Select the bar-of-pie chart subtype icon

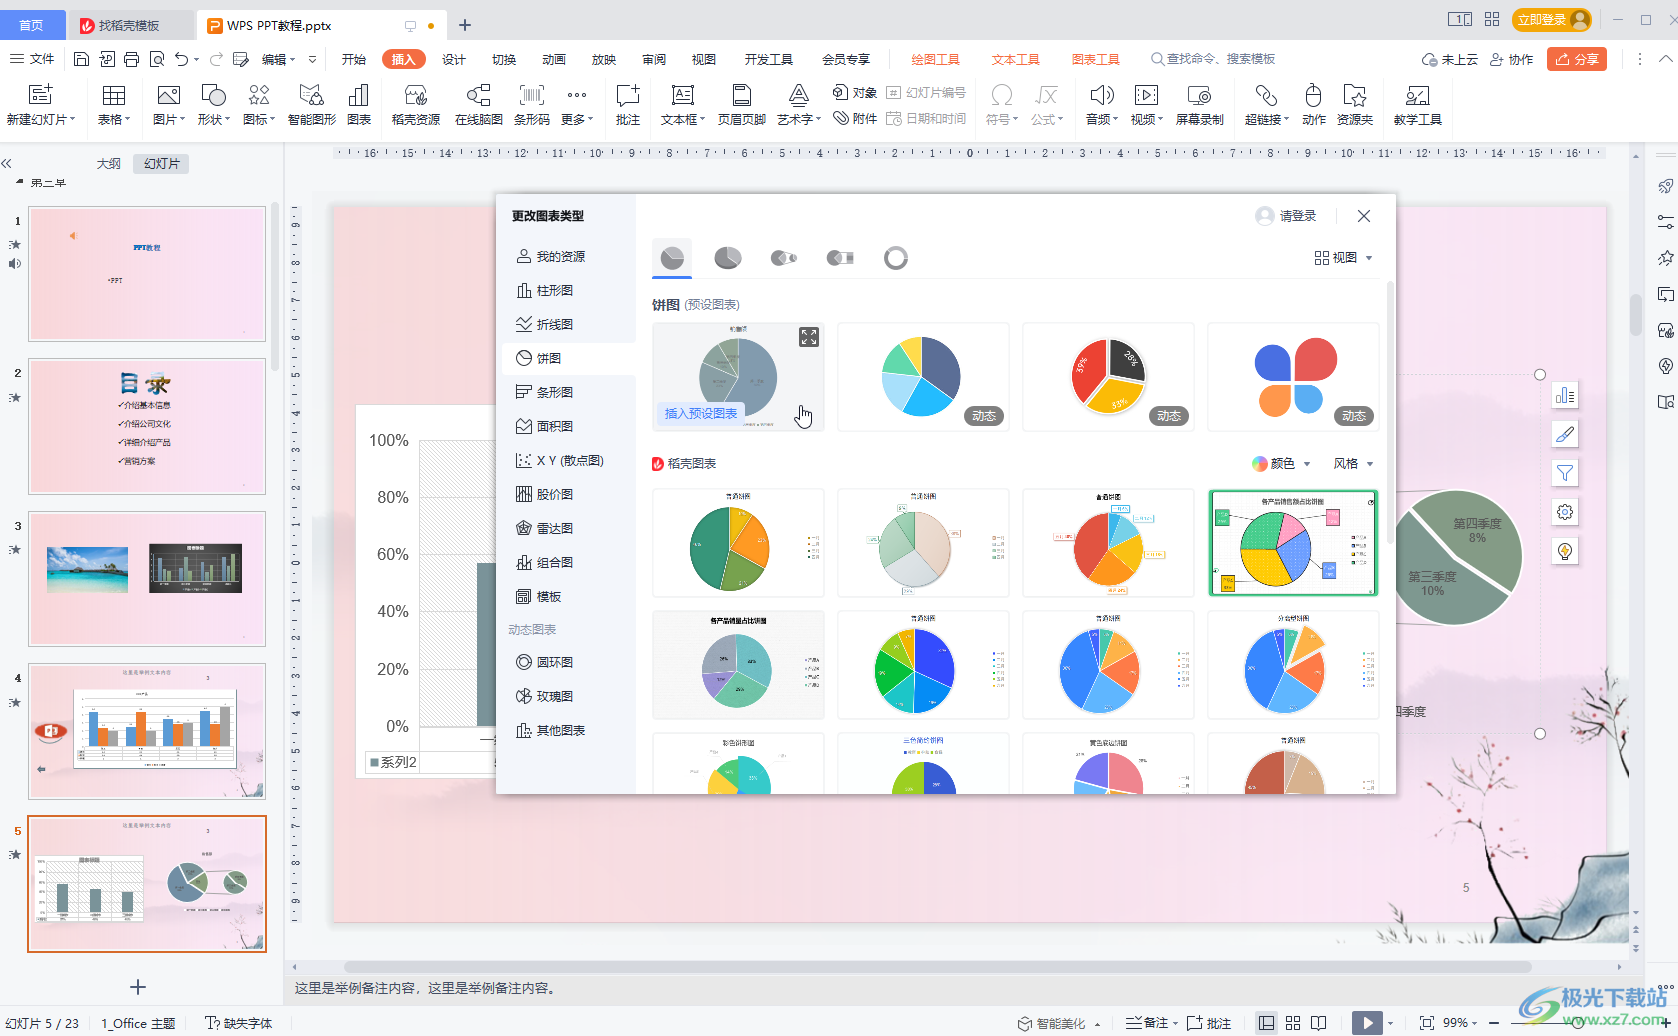click(840, 258)
